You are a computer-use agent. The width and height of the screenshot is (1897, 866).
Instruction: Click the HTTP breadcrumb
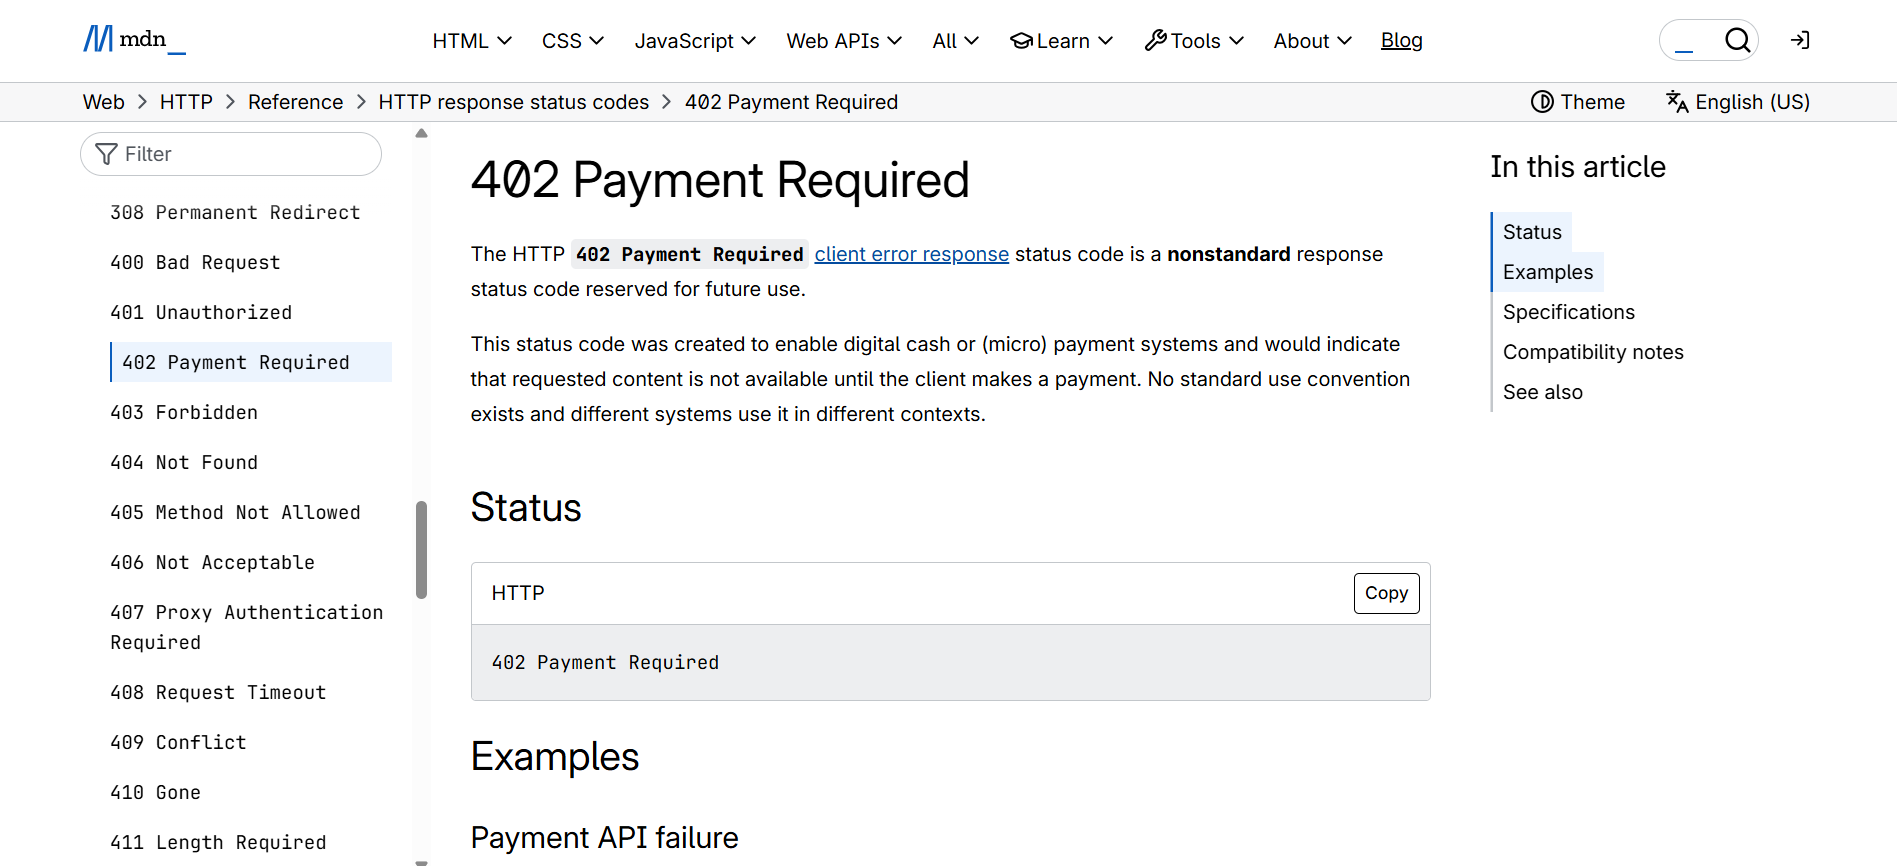tap(186, 102)
